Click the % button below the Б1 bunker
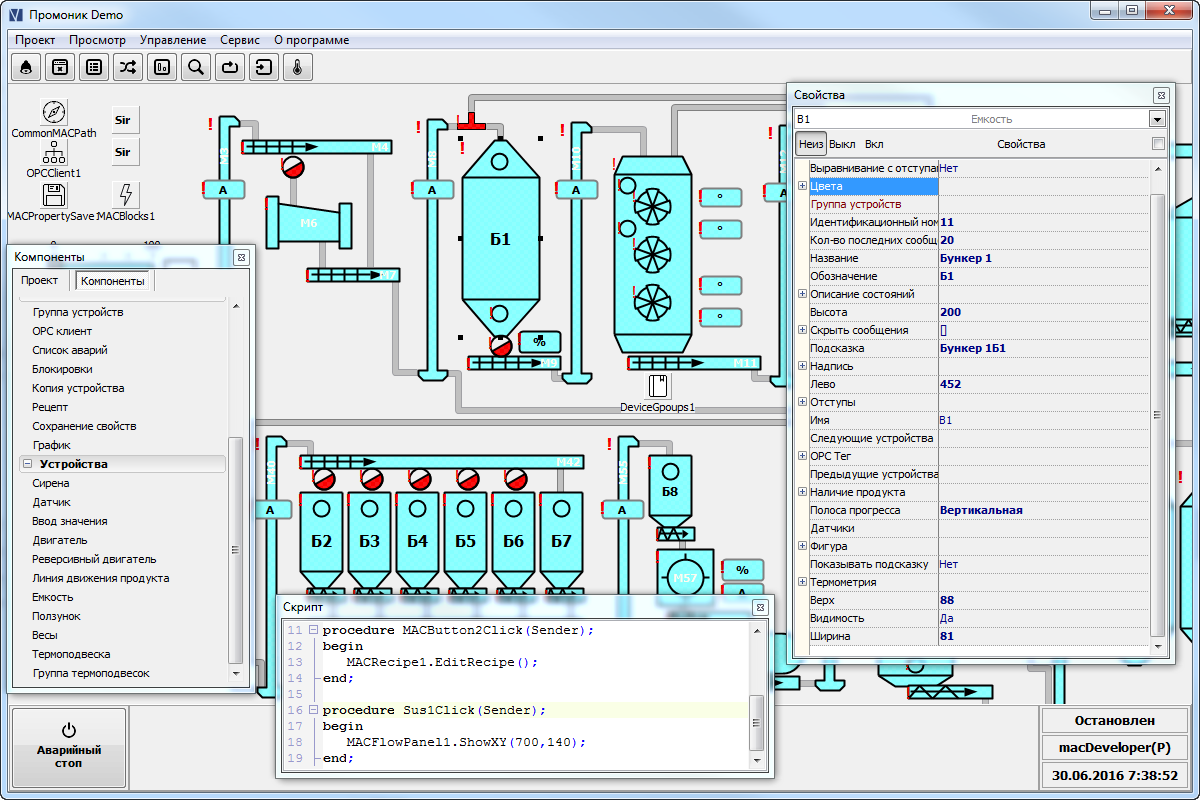The height and width of the screenshot is (800, 1200). click(540, 341)
